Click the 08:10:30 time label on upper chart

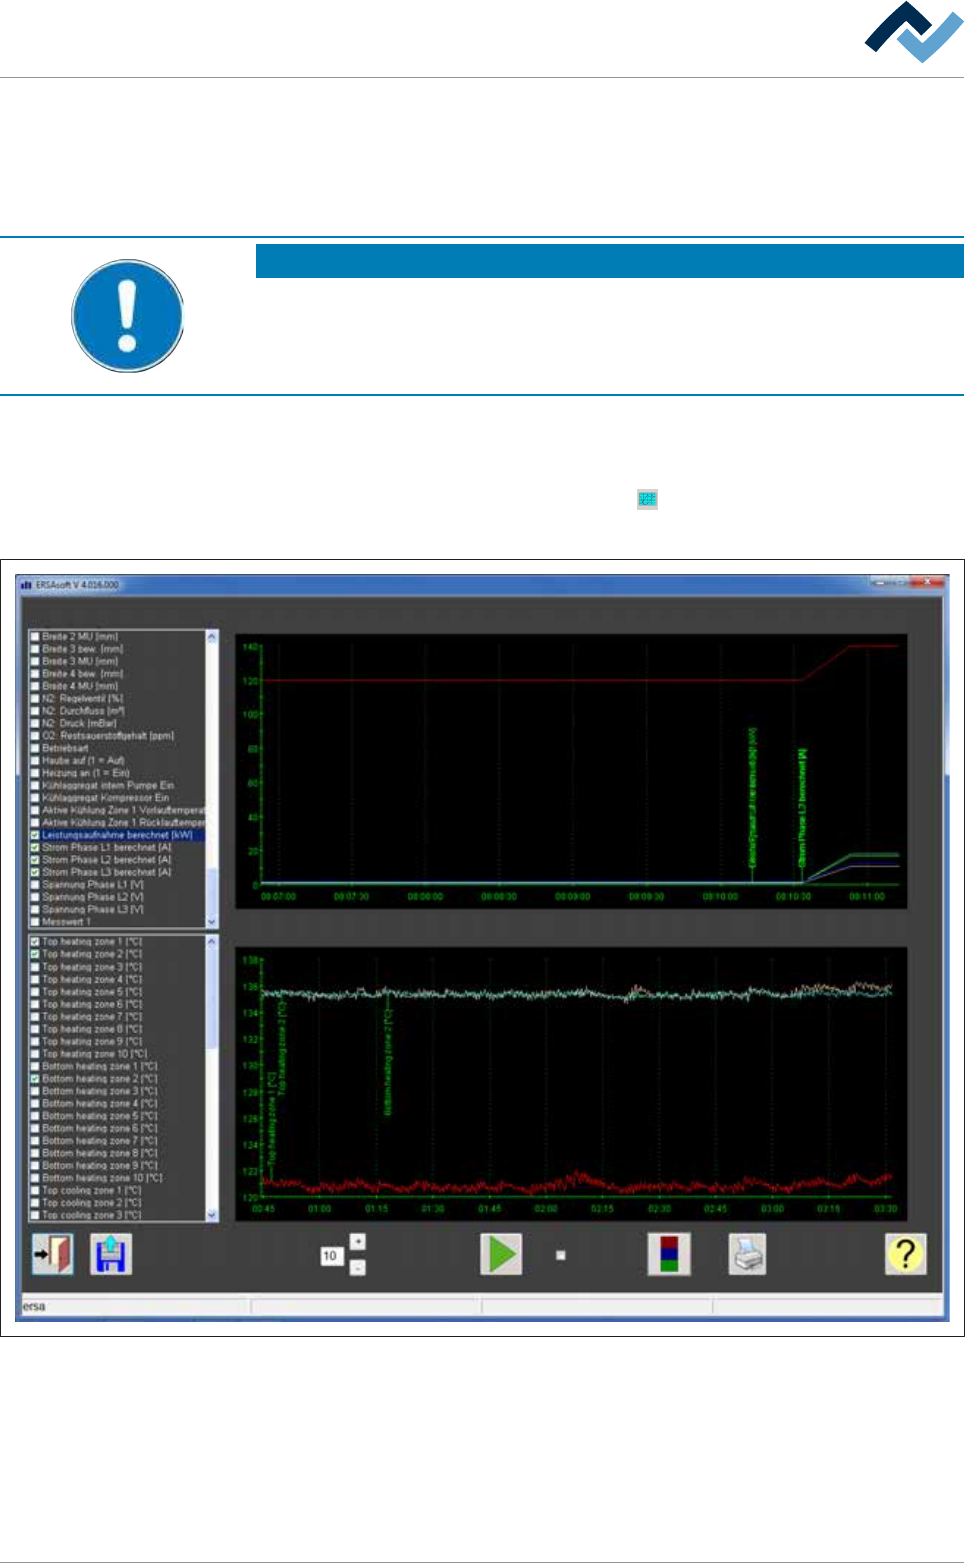coord(793,897)
